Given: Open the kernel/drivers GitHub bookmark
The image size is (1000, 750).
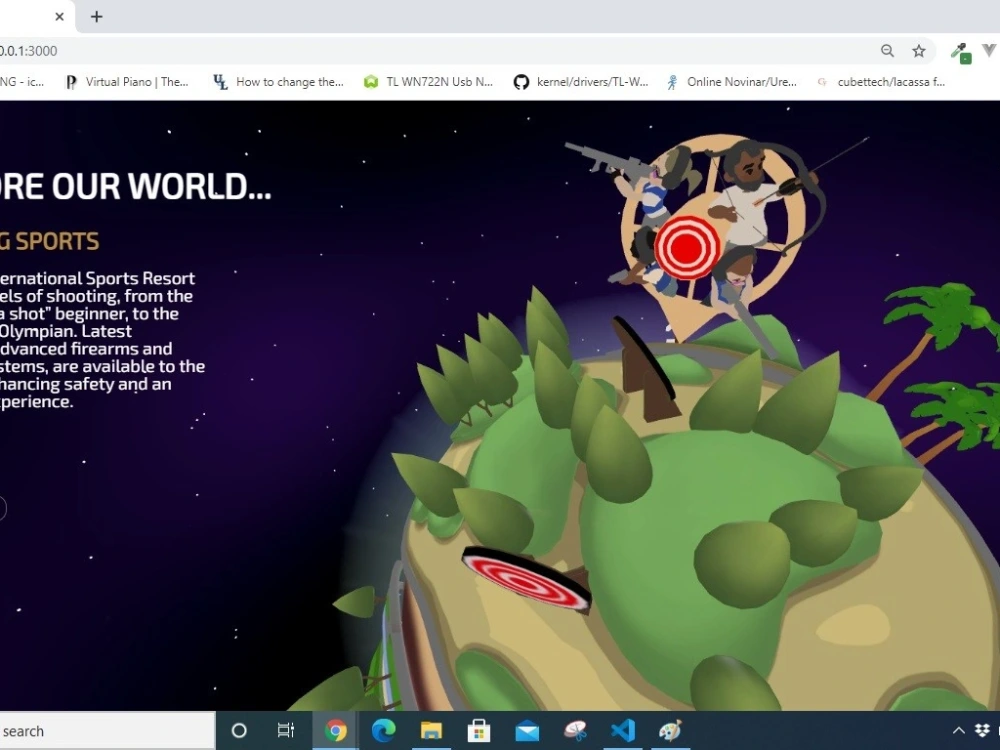Looking at the screenshot, I should (581, 82).
